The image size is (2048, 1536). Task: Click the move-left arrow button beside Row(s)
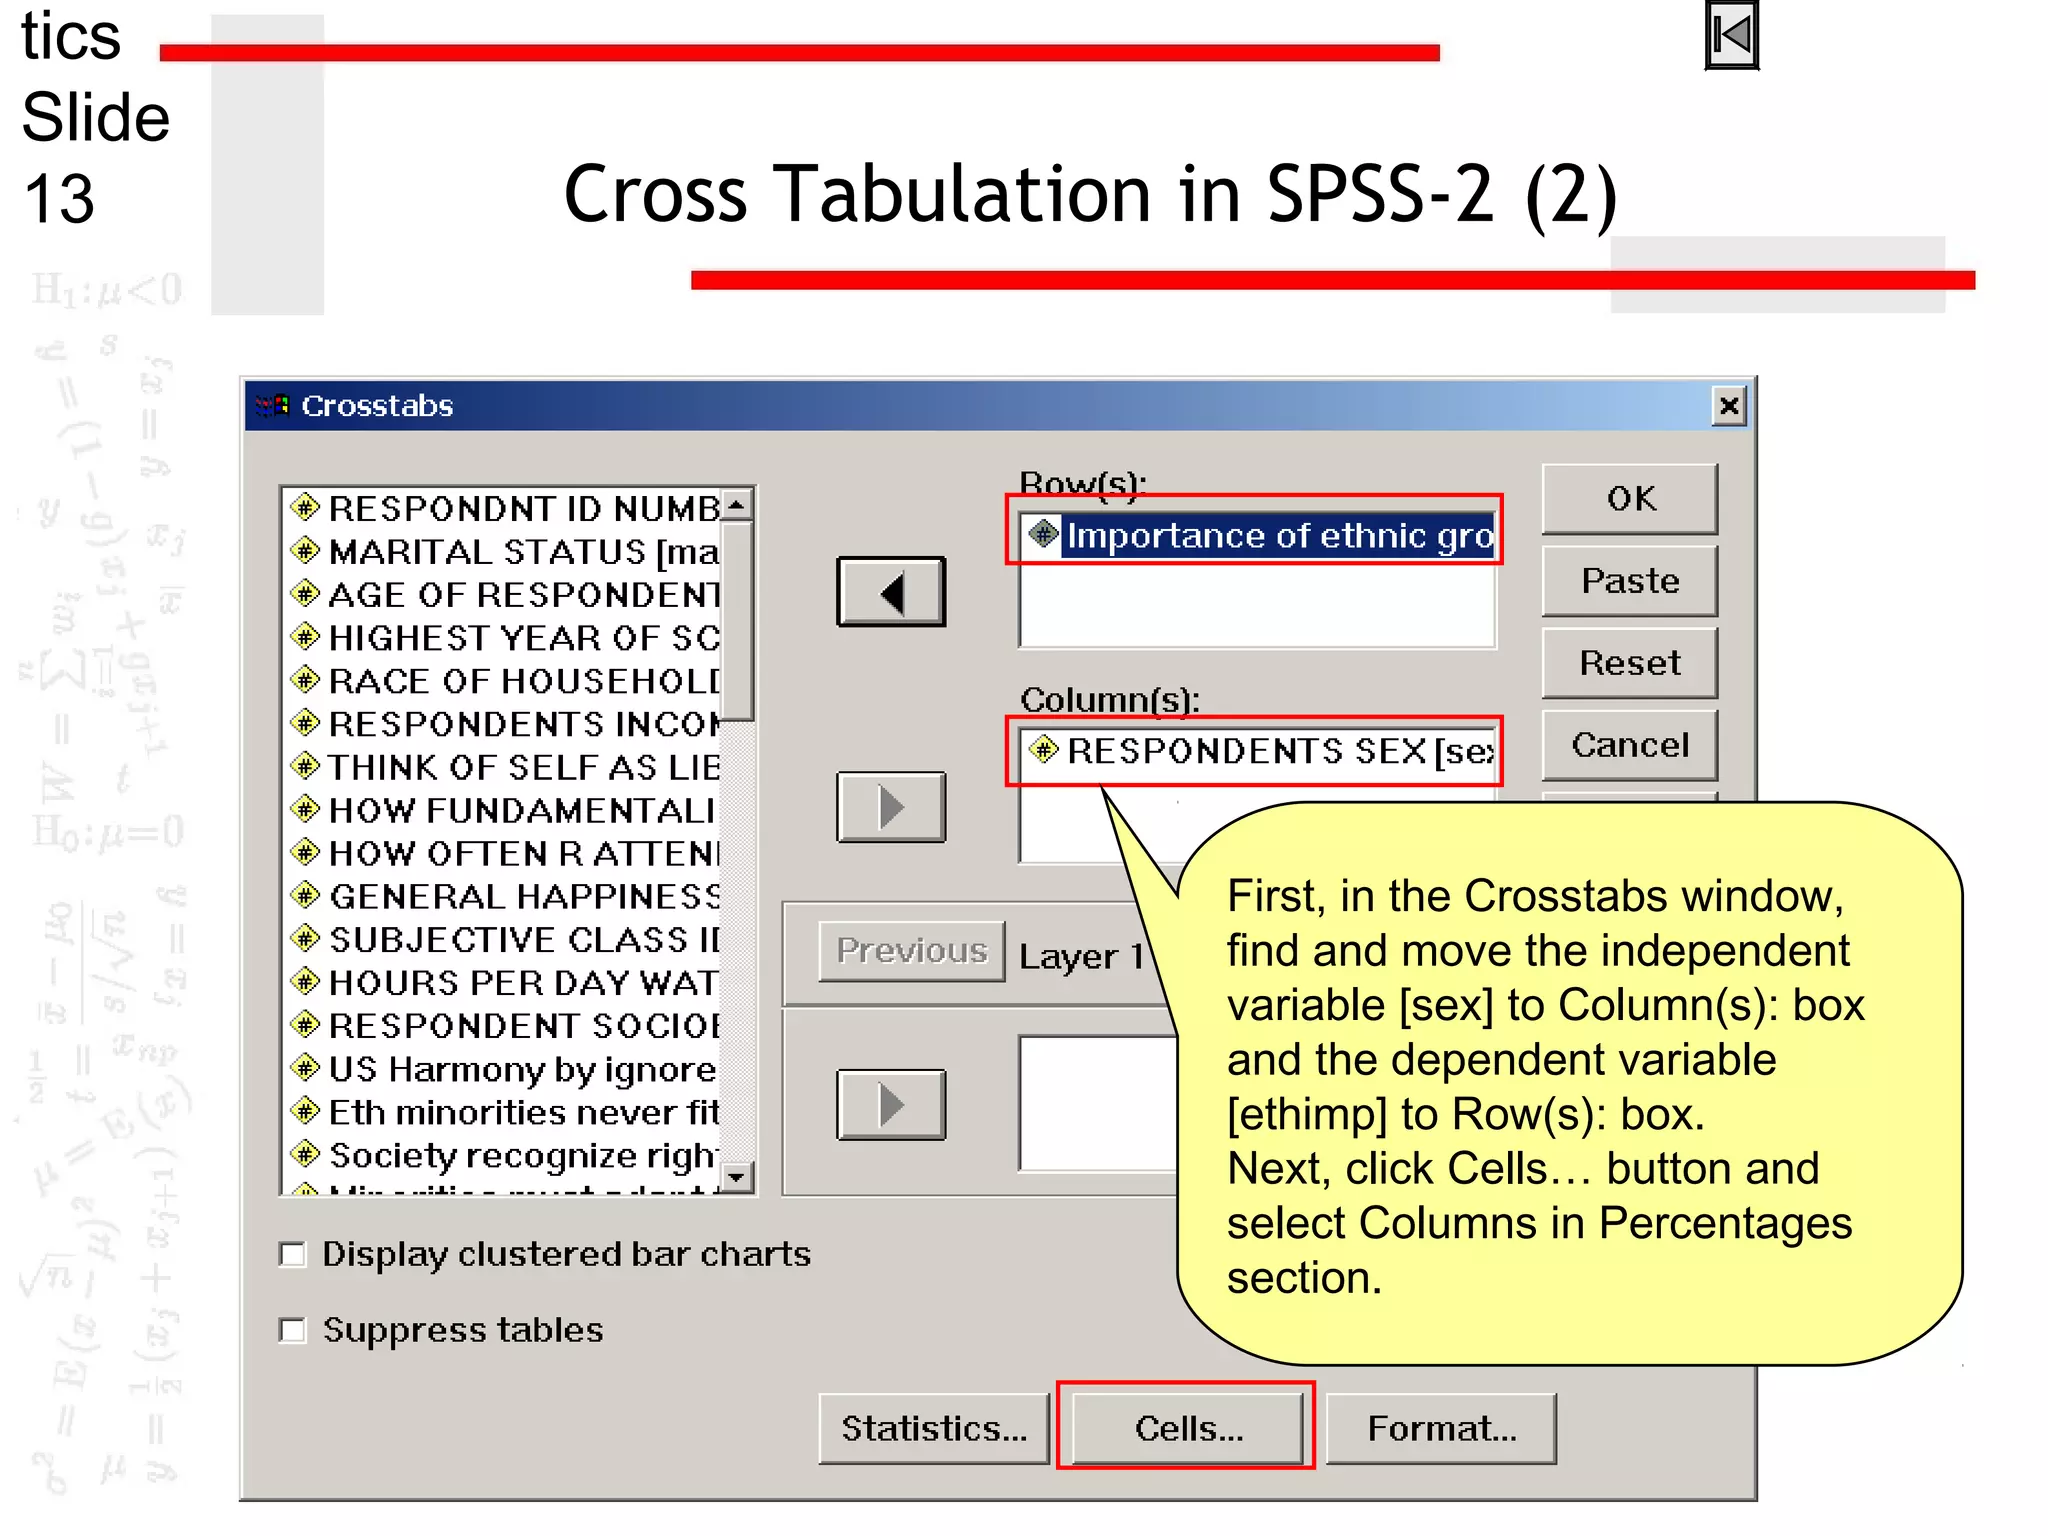(891, 593)
